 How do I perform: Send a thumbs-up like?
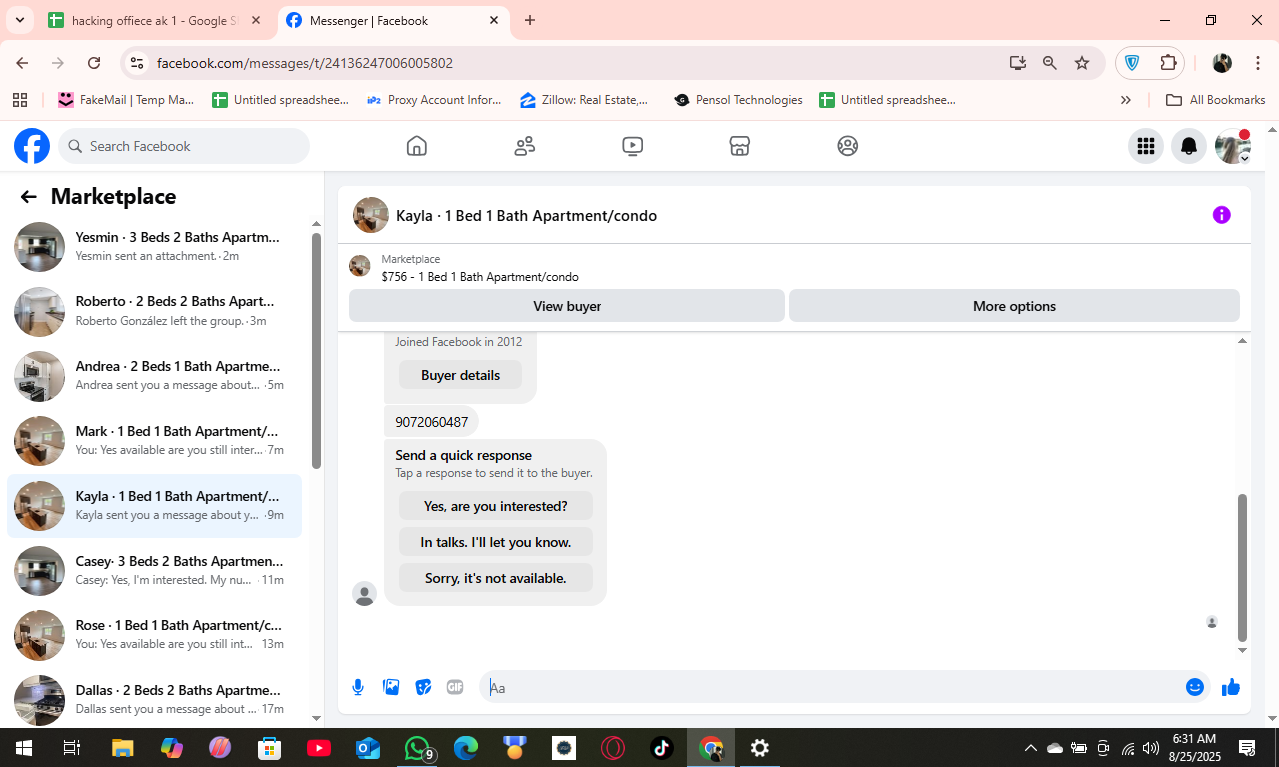(x=1231, y=687)
